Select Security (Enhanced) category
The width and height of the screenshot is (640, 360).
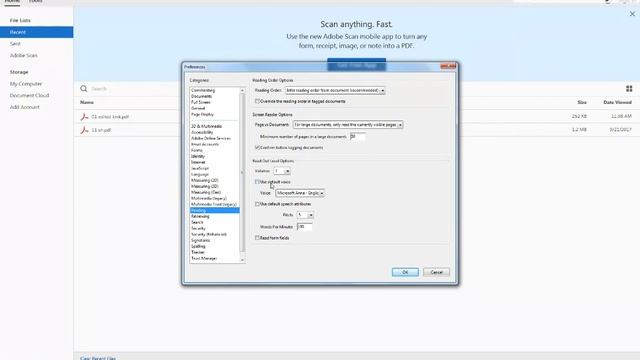tap(209, 234)
